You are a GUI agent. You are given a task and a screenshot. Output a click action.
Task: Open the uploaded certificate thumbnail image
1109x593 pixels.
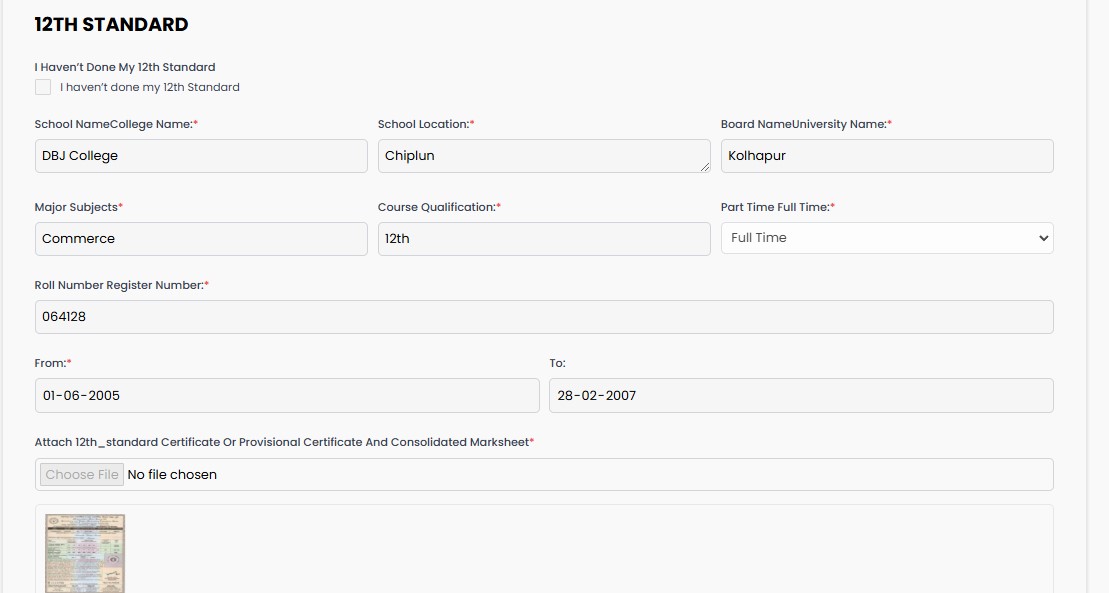point(85,553)
